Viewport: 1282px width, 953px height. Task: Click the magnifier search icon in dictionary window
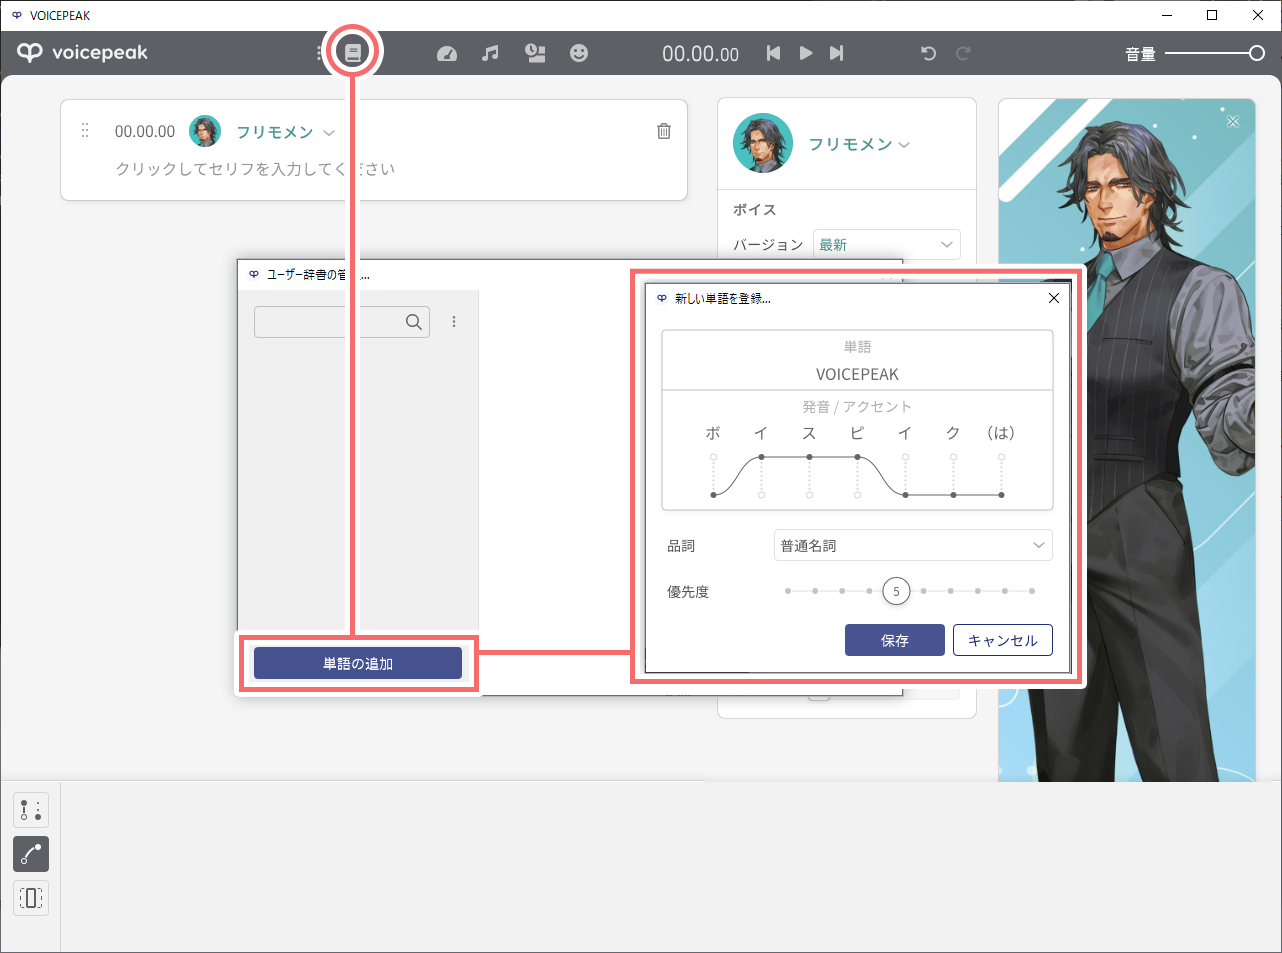(x=414, y=322)
